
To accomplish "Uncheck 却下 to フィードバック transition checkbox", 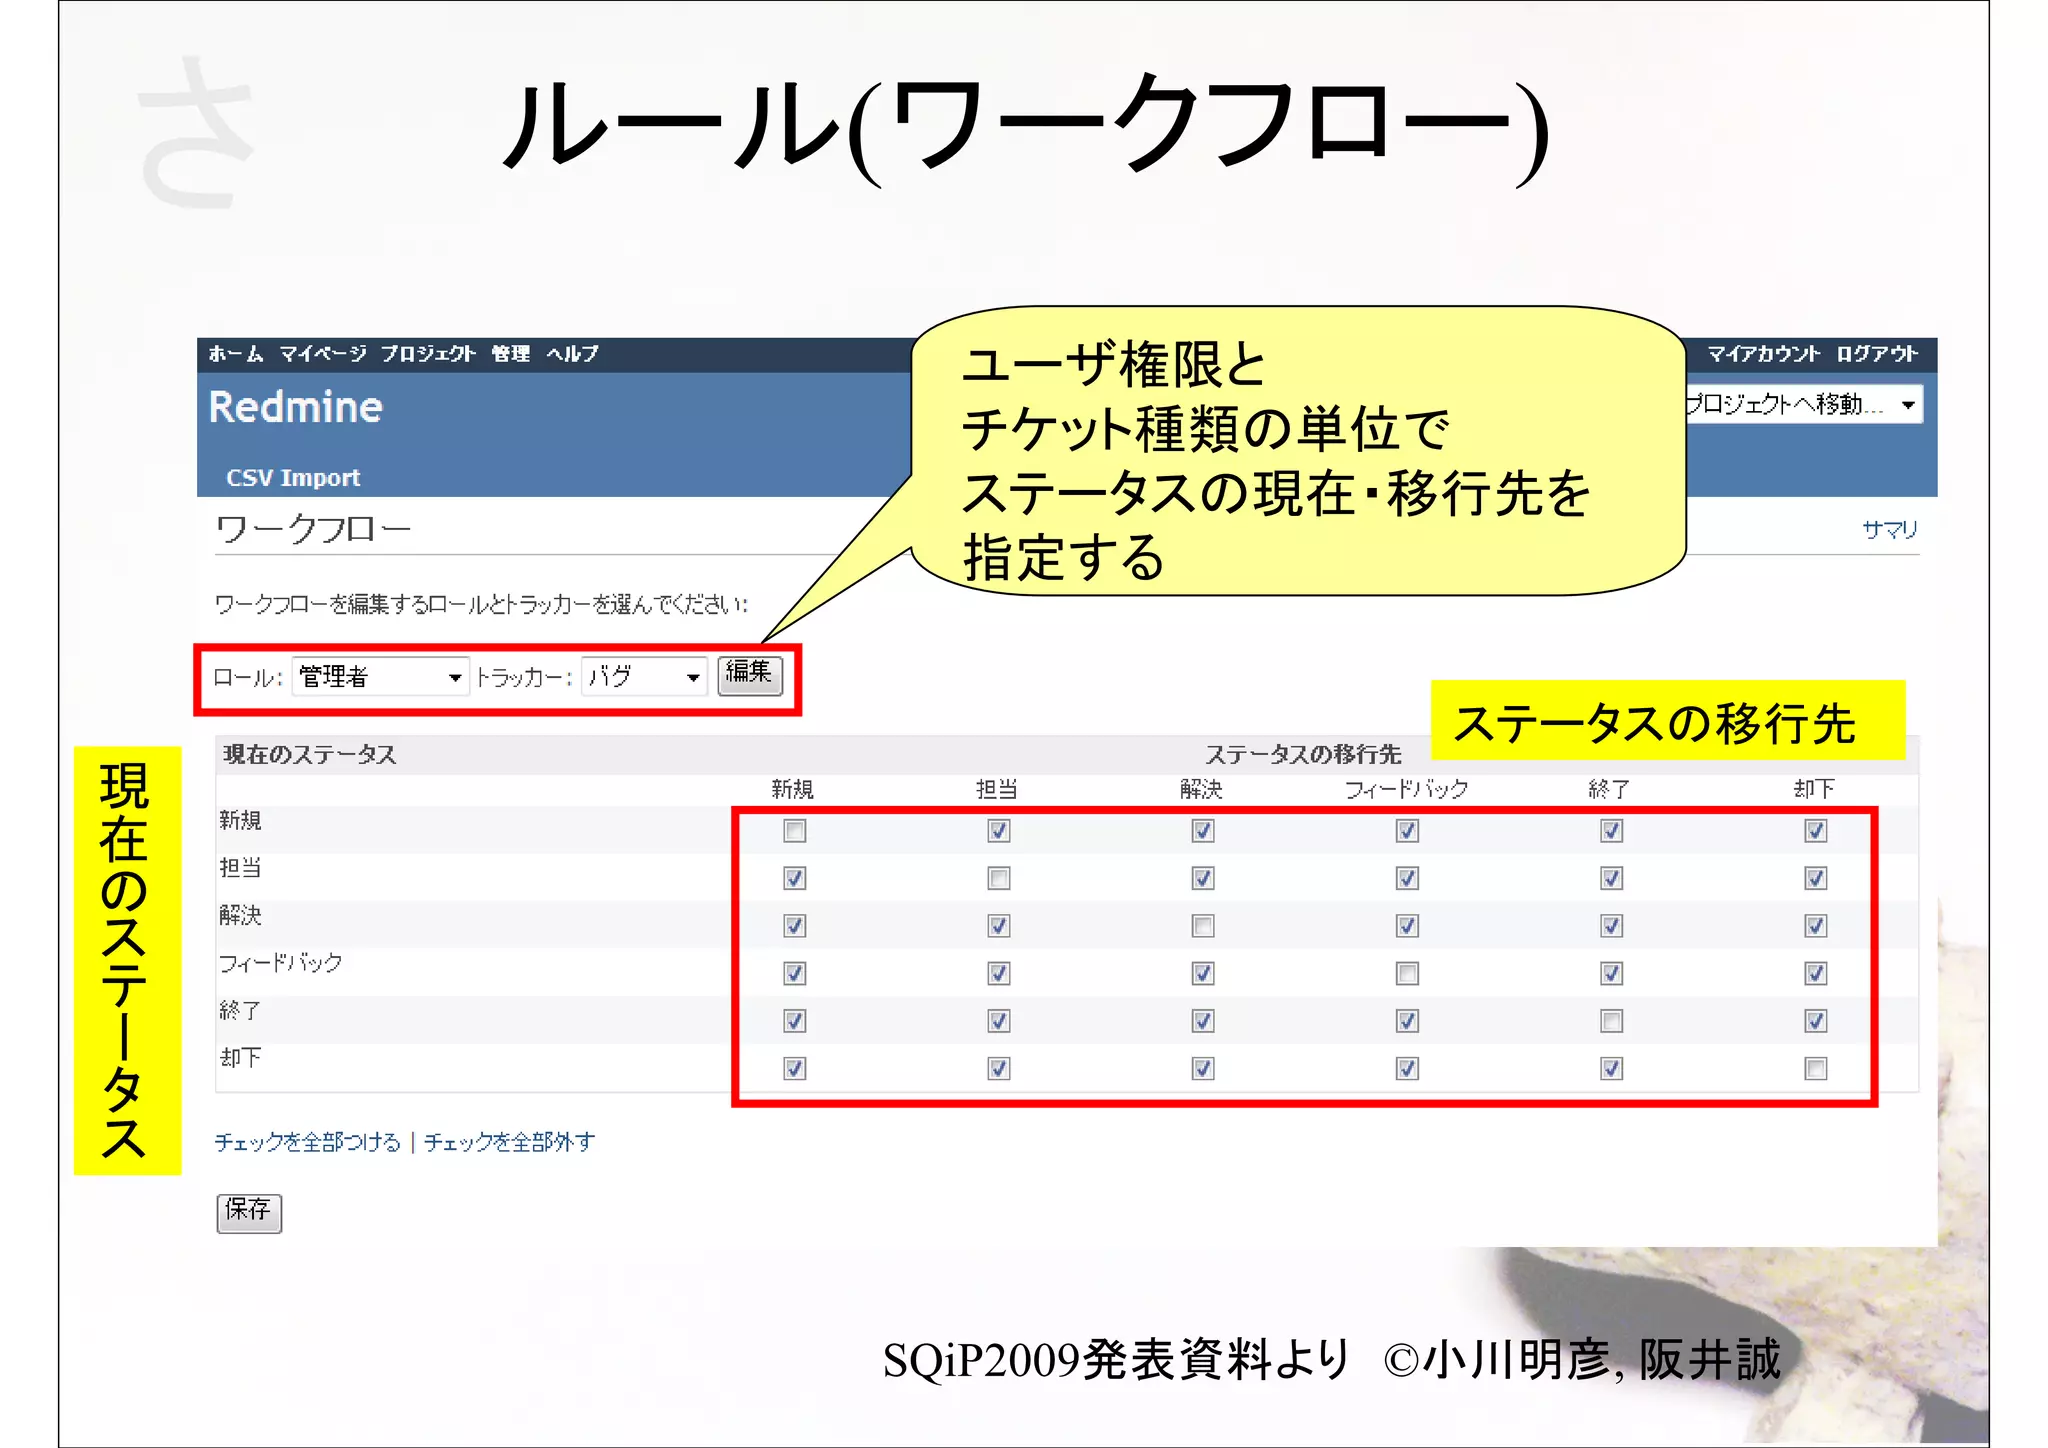I will pyautogui.click(x=1407, y=1069).
